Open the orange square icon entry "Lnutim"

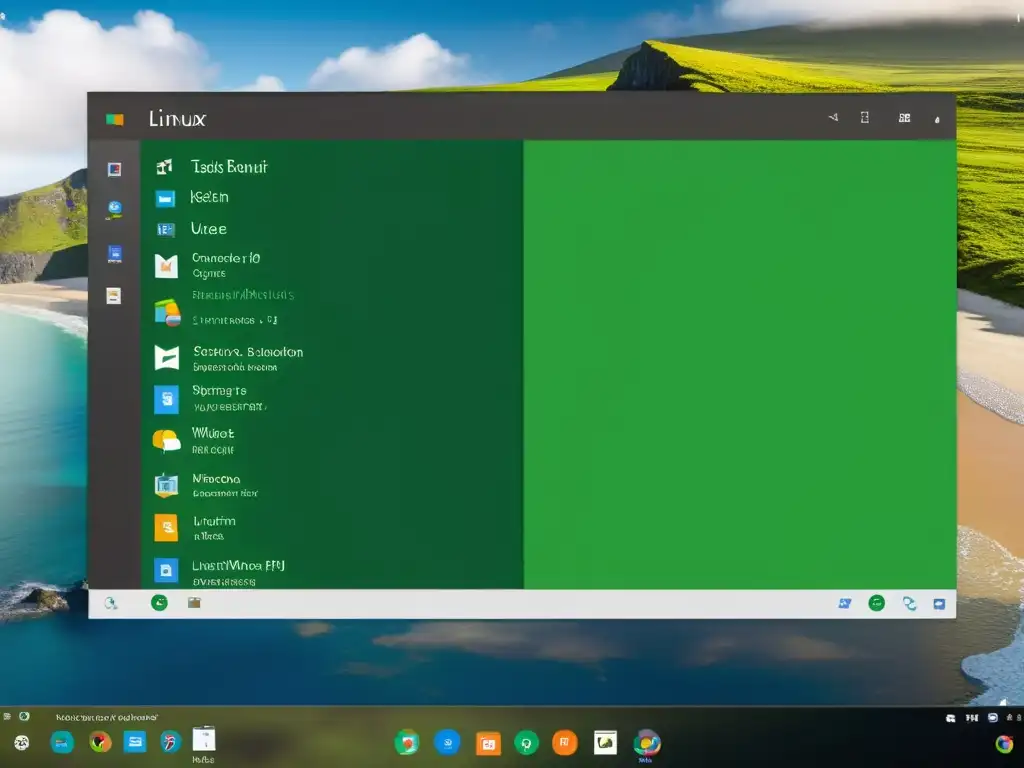166,528
